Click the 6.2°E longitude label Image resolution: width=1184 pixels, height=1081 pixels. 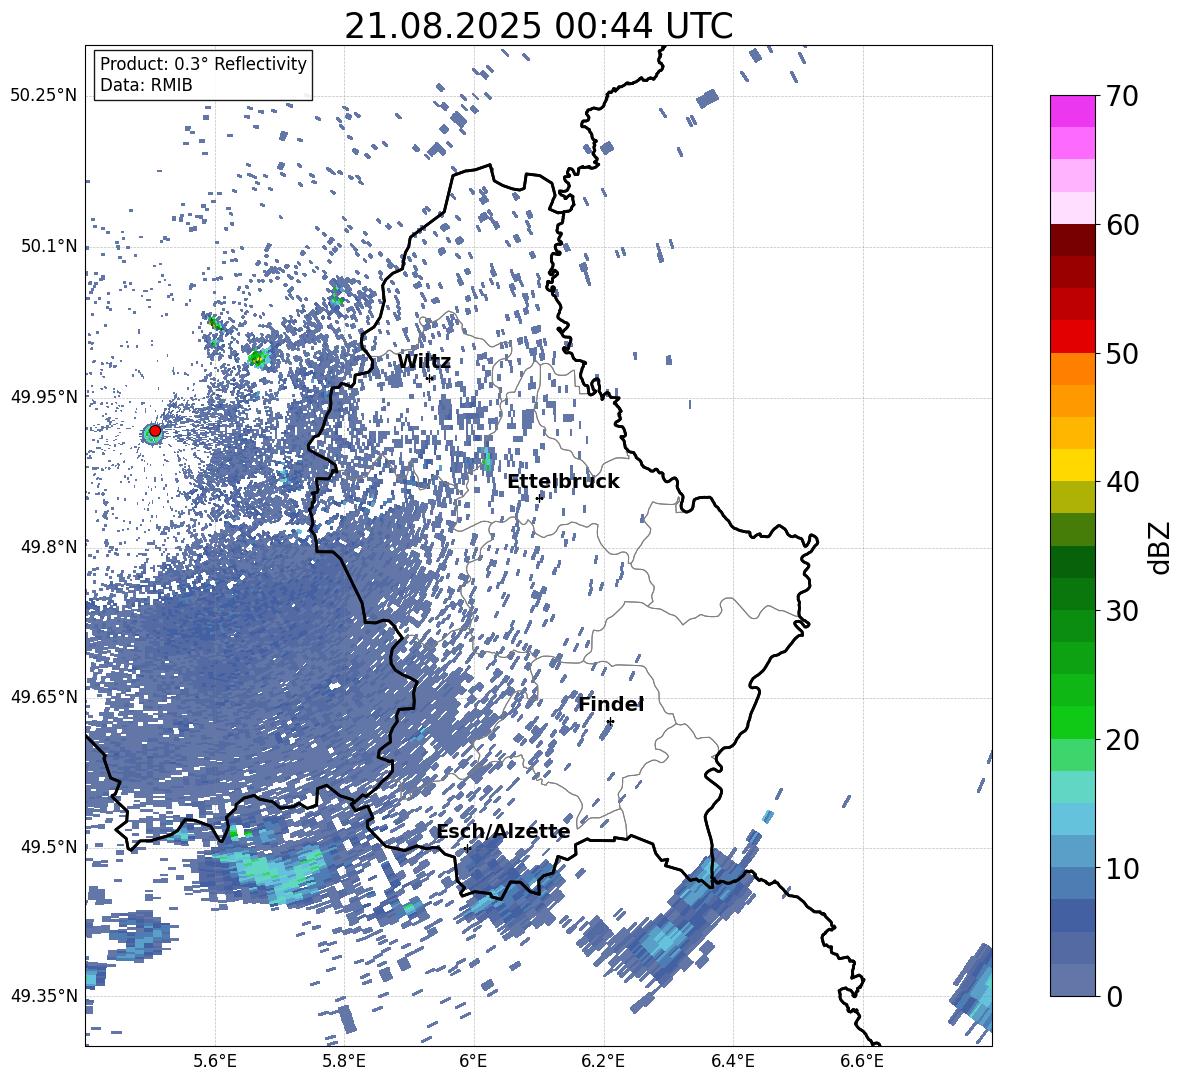point(603,1061)
